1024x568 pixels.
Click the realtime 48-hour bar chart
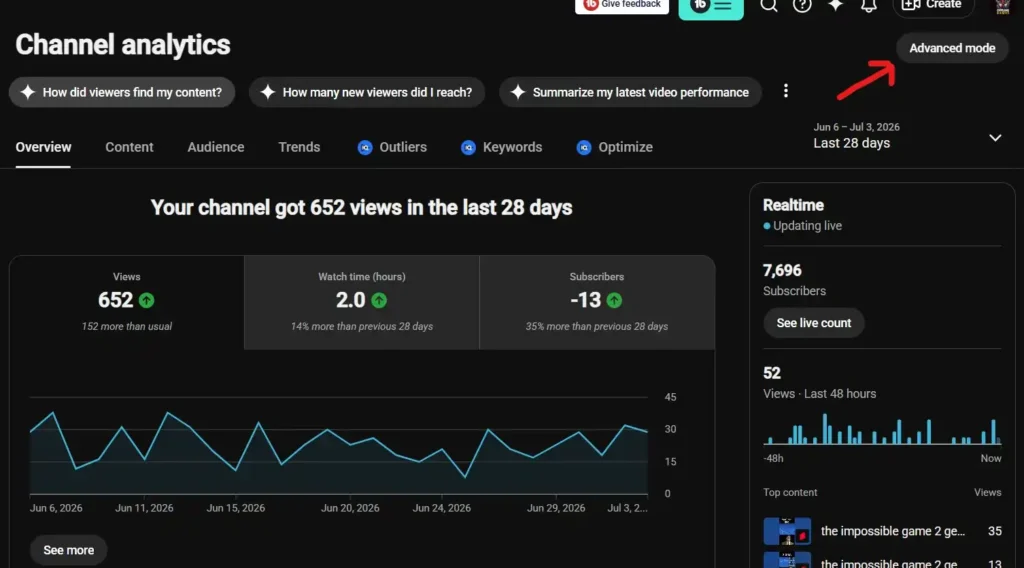pos(882,429)
